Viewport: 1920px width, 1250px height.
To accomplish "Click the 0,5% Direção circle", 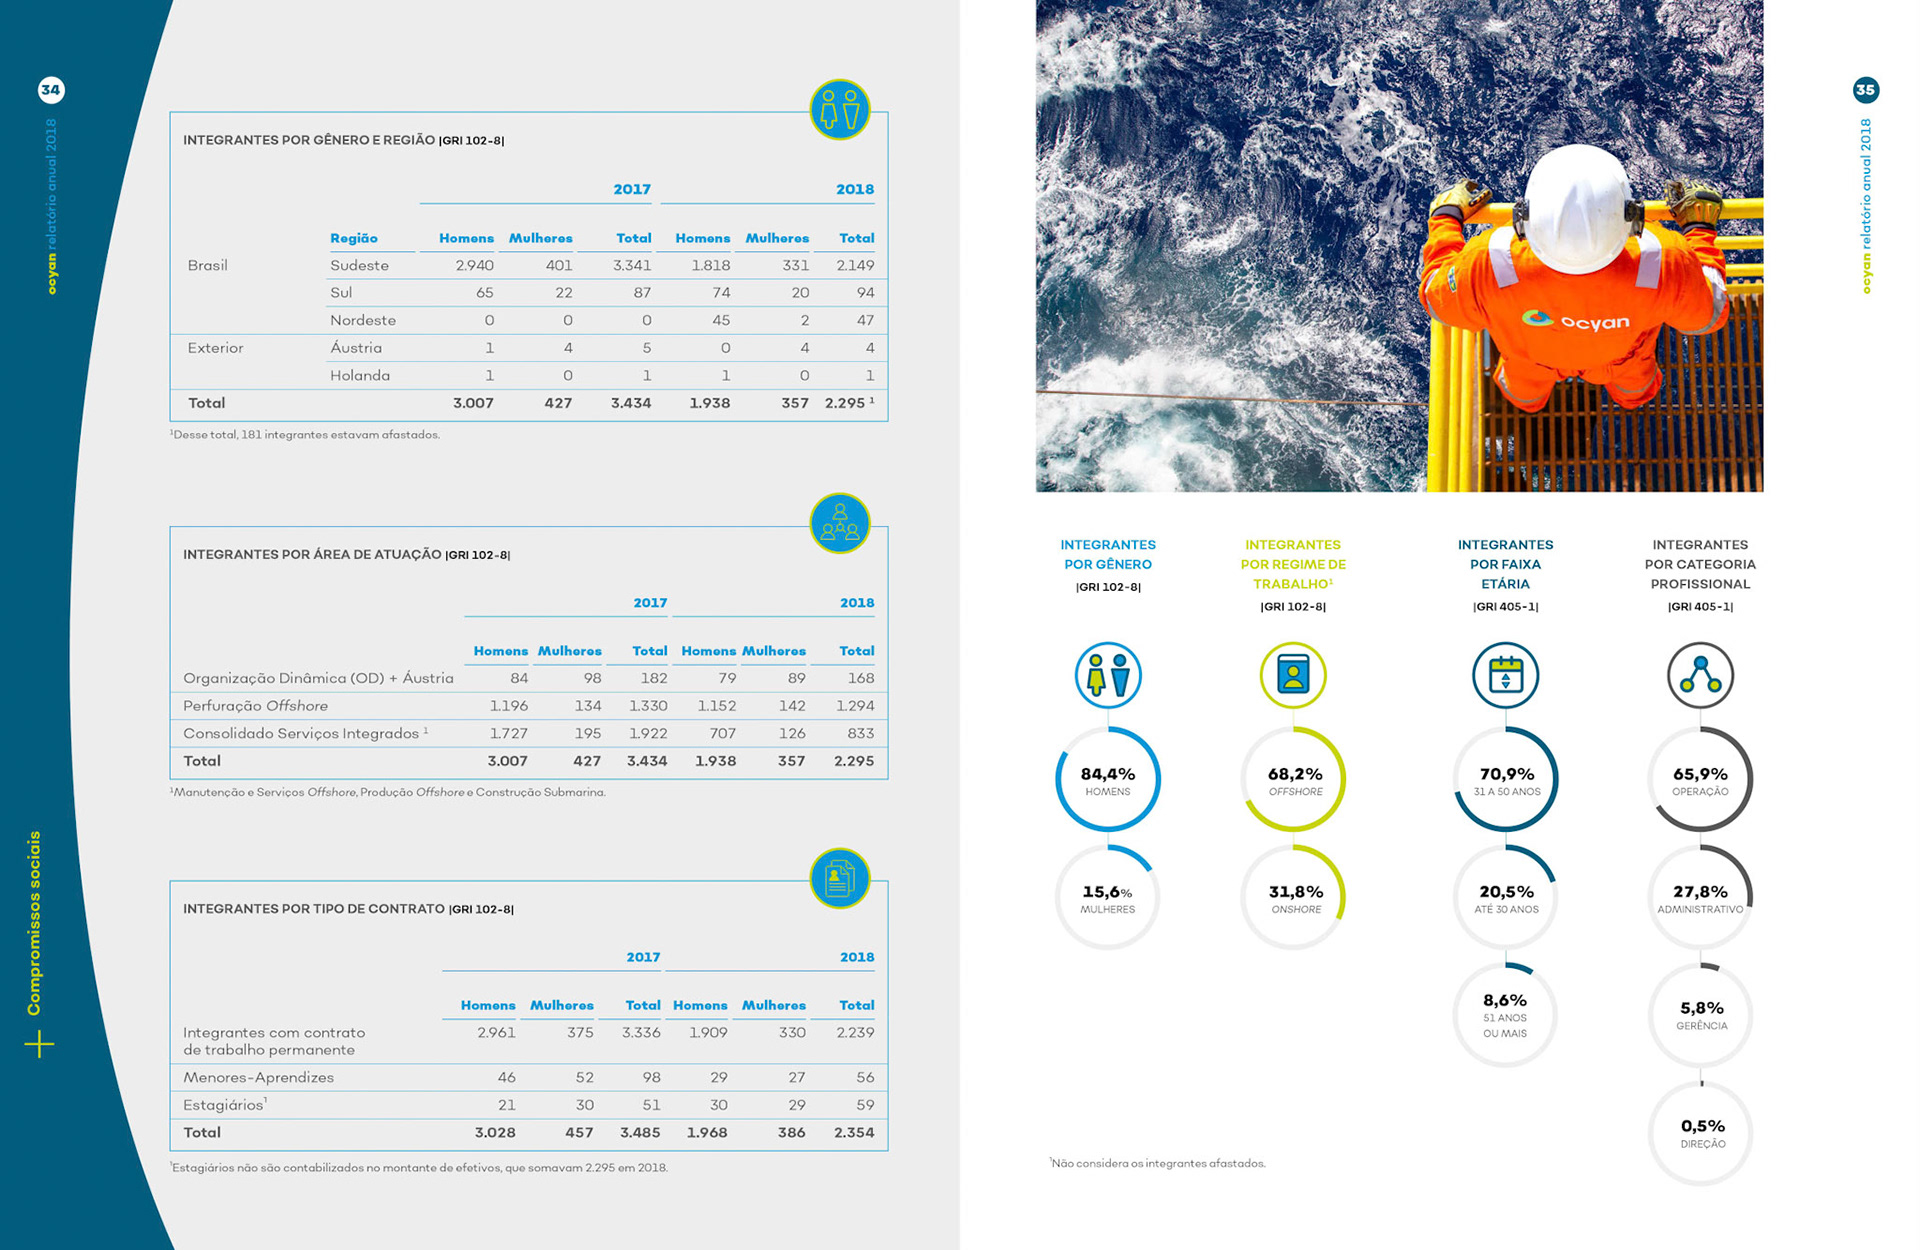I will pos(1701,1133).
